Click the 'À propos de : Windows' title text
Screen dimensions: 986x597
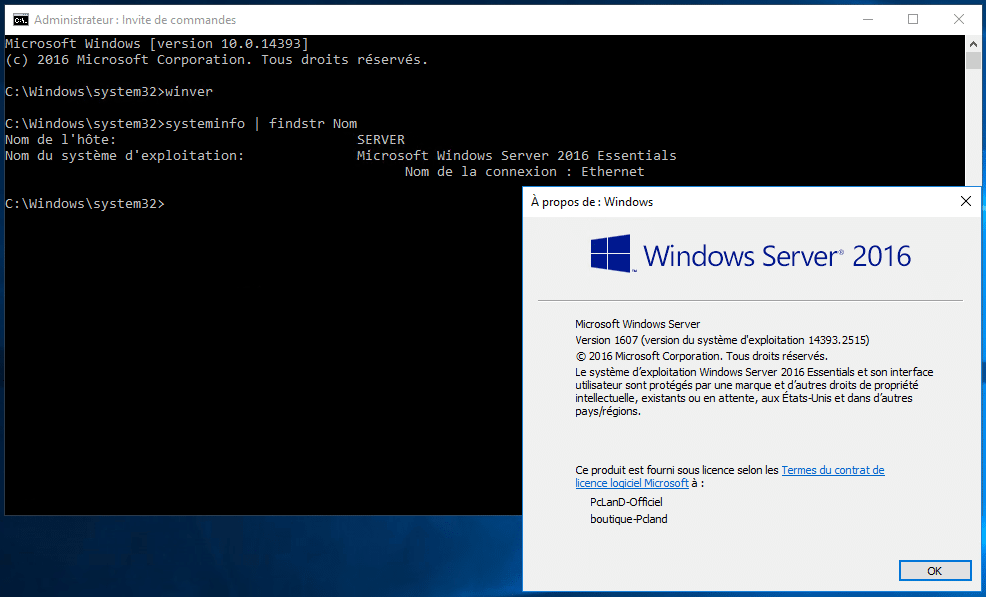coord(592,202)
